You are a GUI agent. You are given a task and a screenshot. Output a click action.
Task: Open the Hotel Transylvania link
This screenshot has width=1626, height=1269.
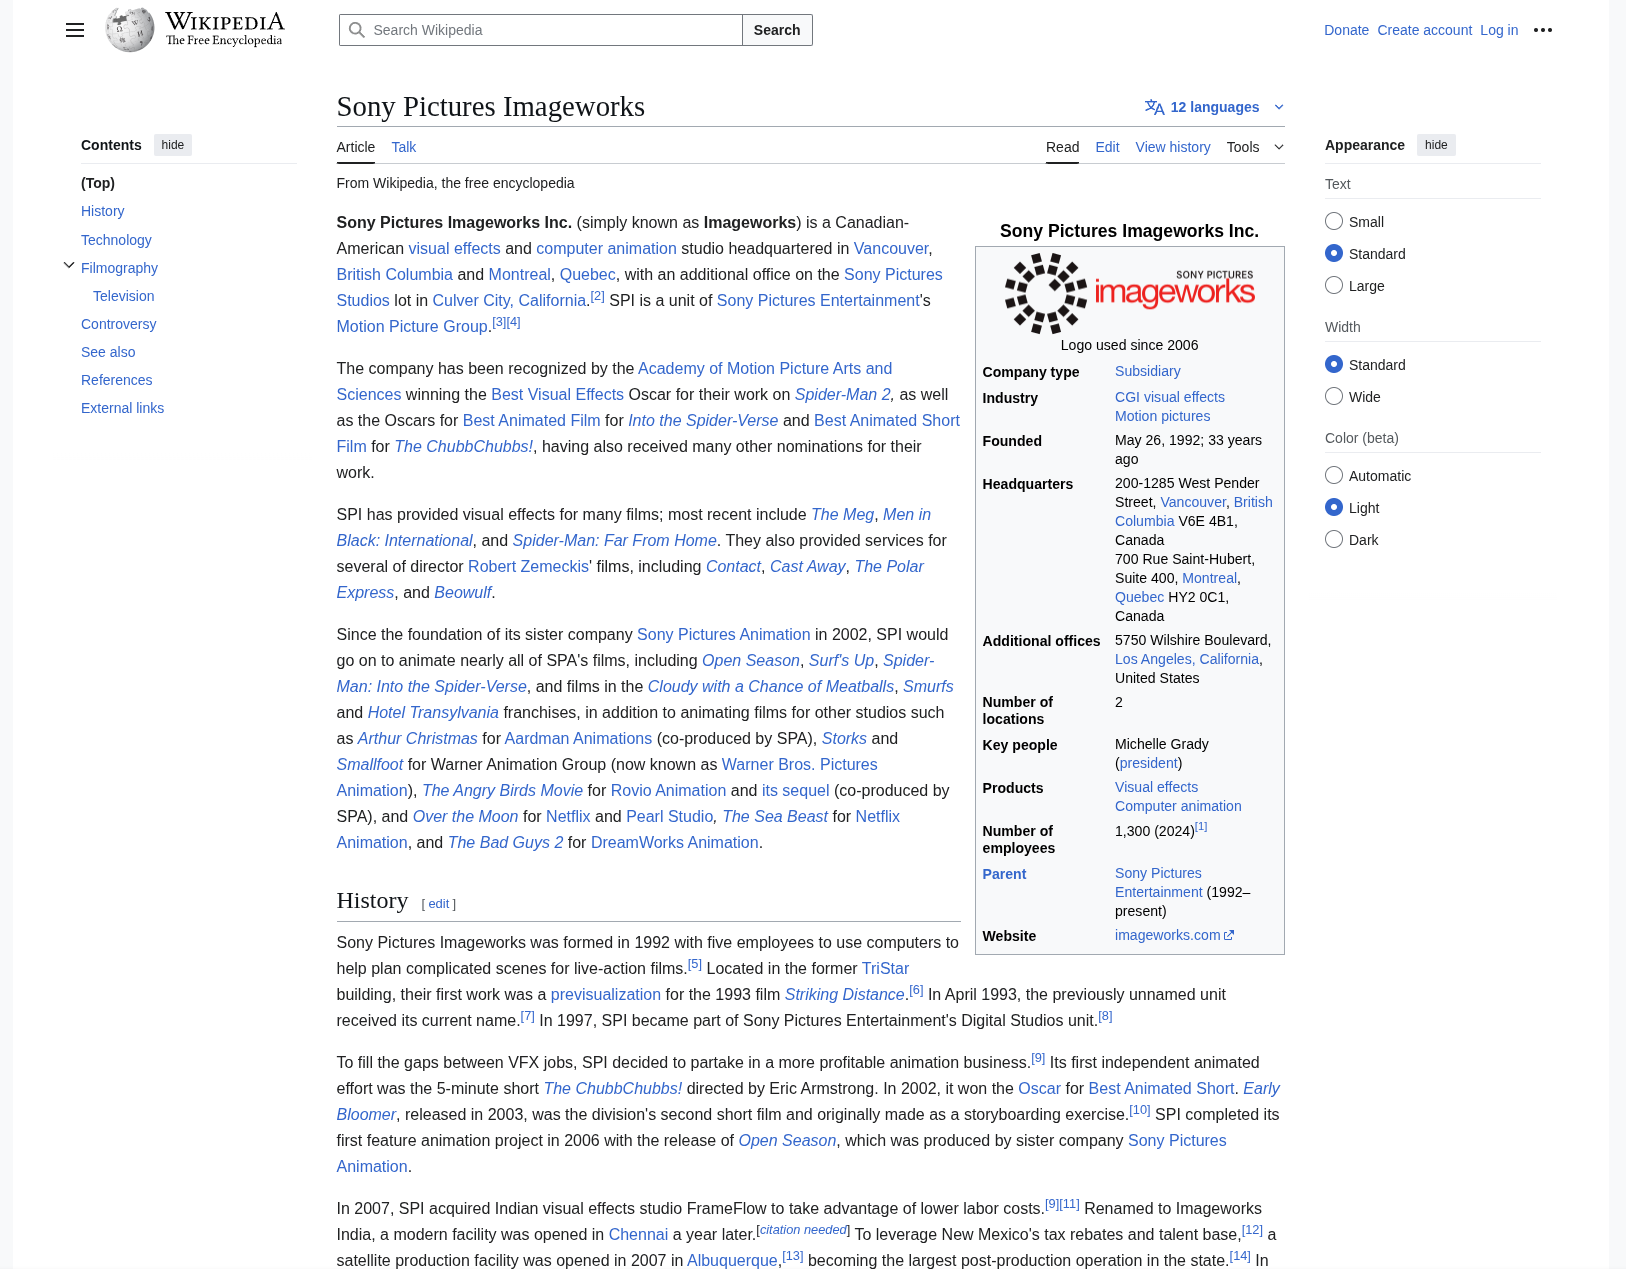coord(433,712)
